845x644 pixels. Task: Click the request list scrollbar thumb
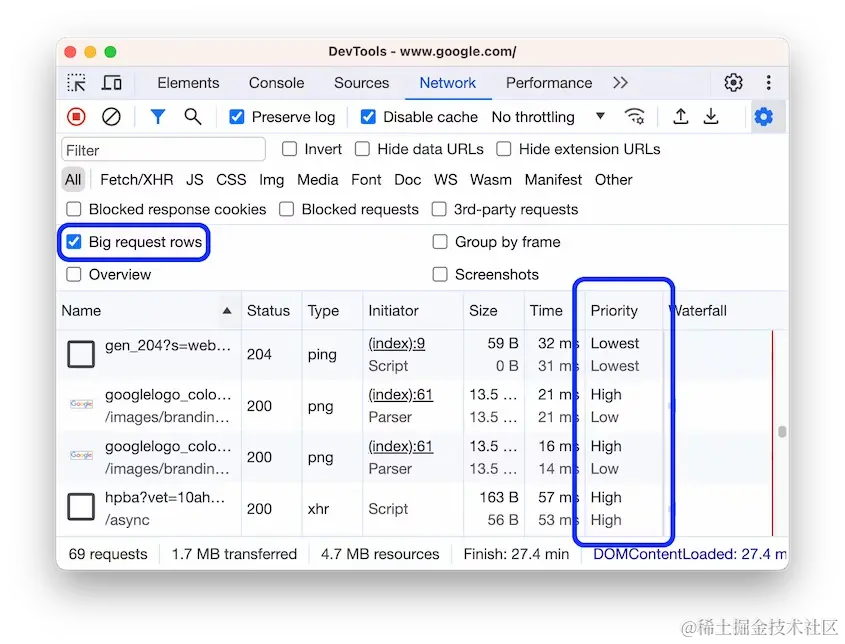point(782,431)
